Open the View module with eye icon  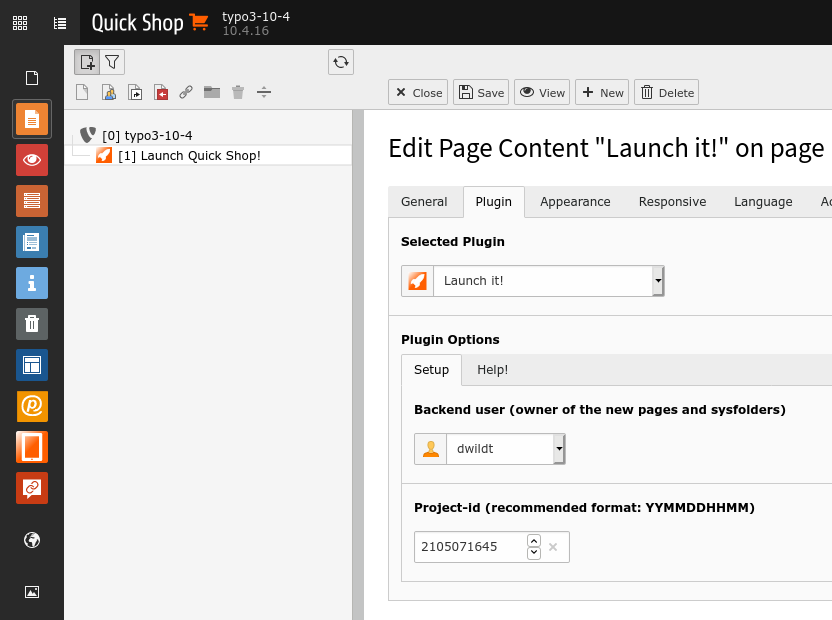32,160
